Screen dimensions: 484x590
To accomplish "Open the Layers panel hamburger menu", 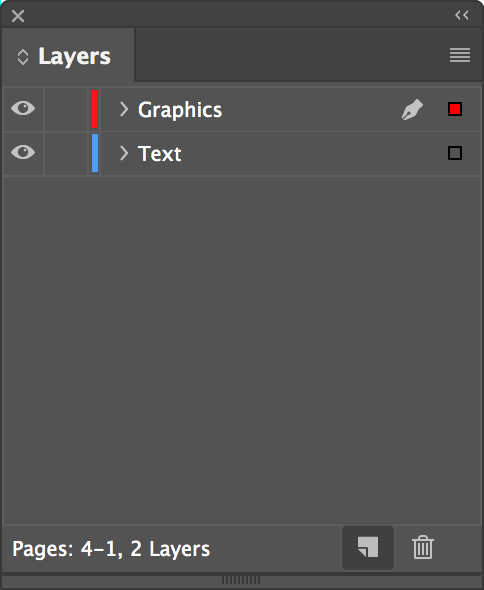I will click(460, 55).
